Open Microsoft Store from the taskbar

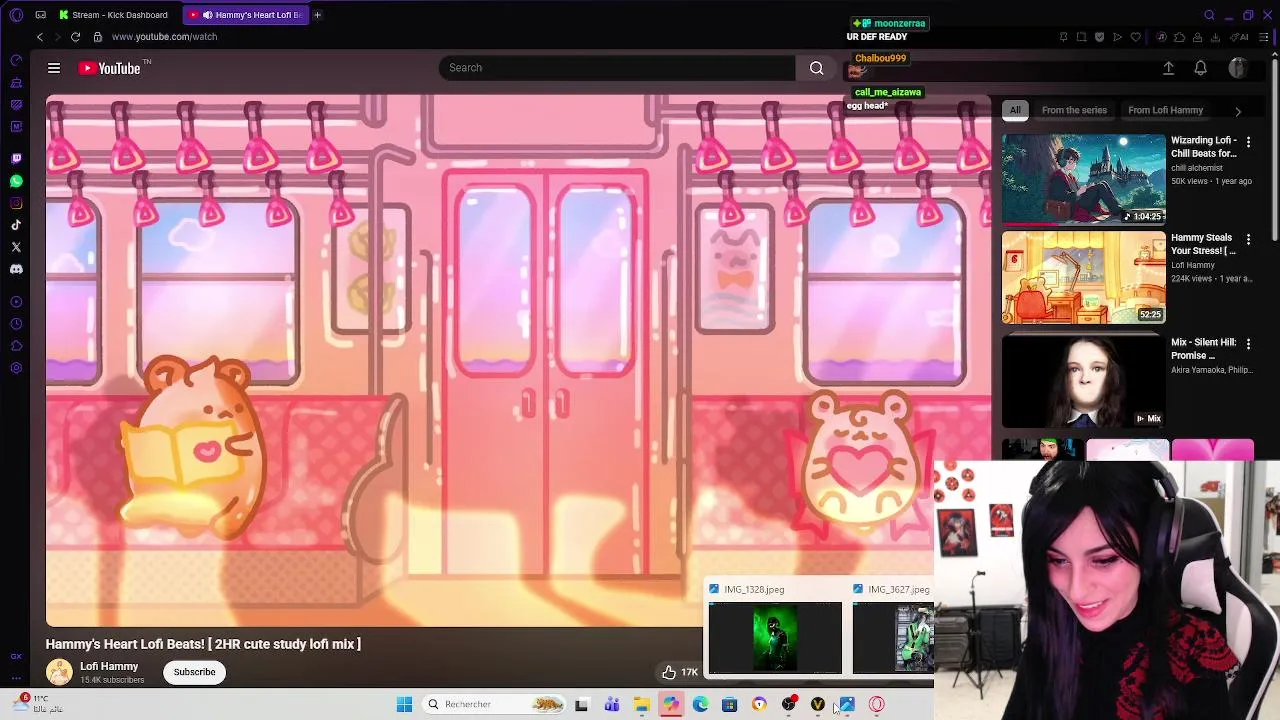(x=729, y=705)
